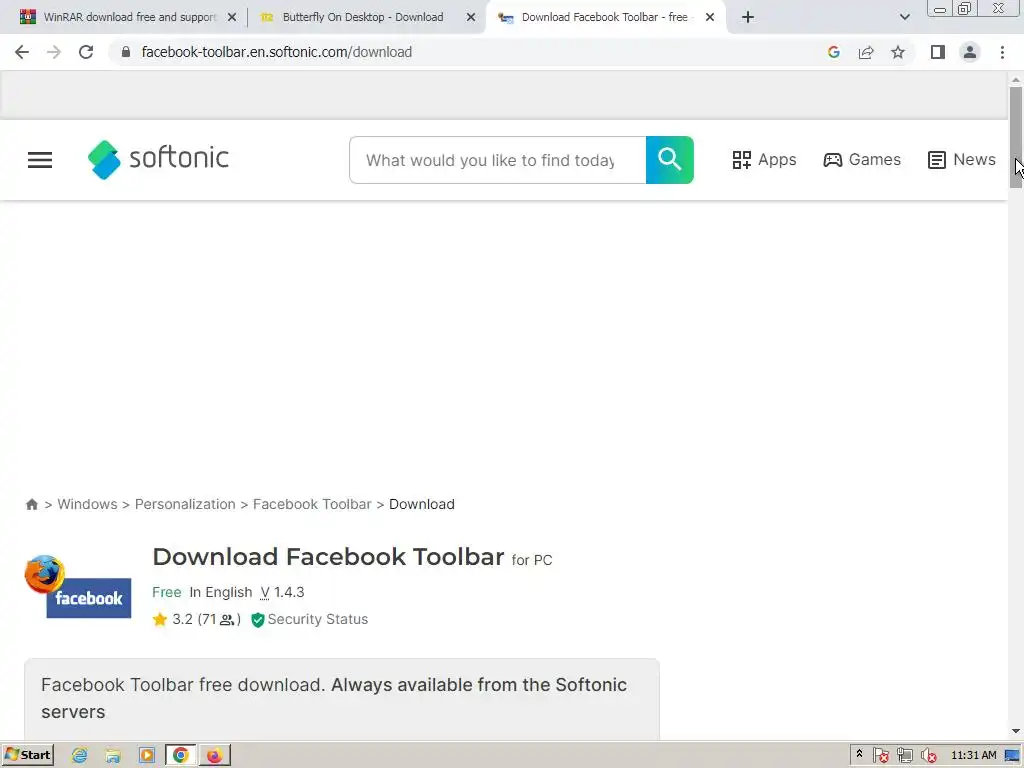Click the Download Facebook Toolbar heading
This screenshot has height=768, width=1024.
pyautogui.click(x=328, y=557)
